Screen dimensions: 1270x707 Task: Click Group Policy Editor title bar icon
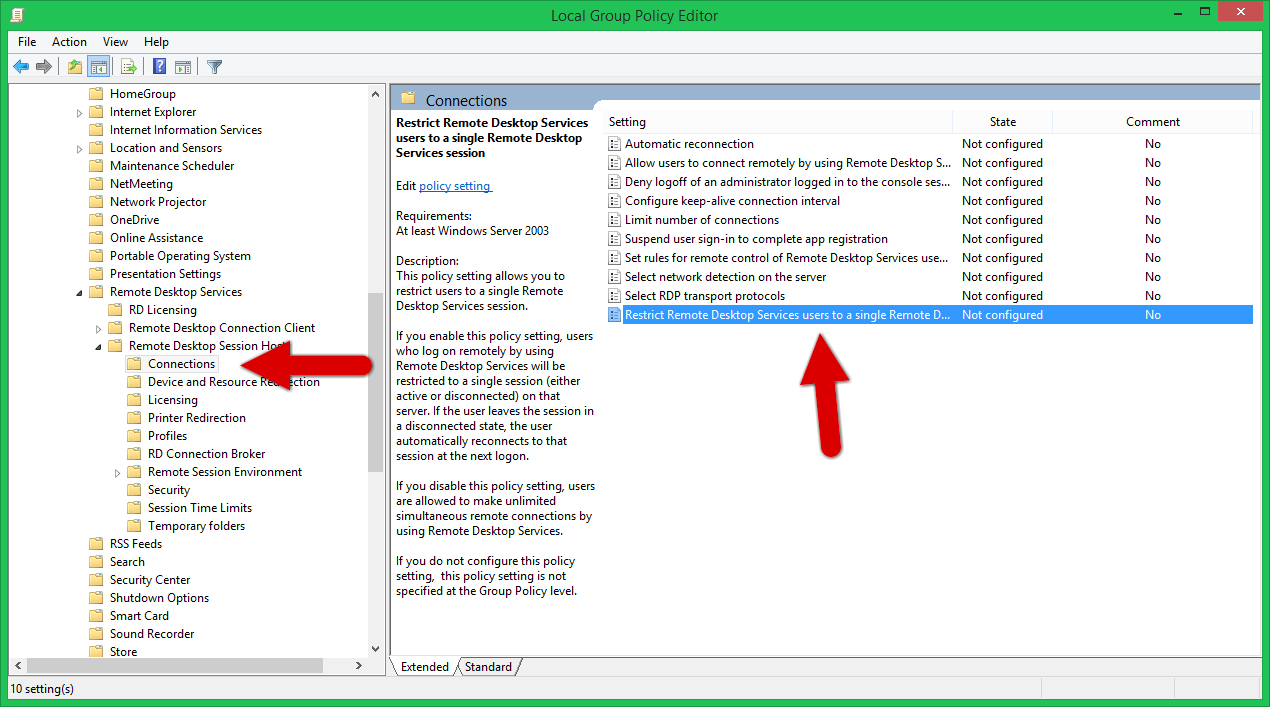(17, 15)
